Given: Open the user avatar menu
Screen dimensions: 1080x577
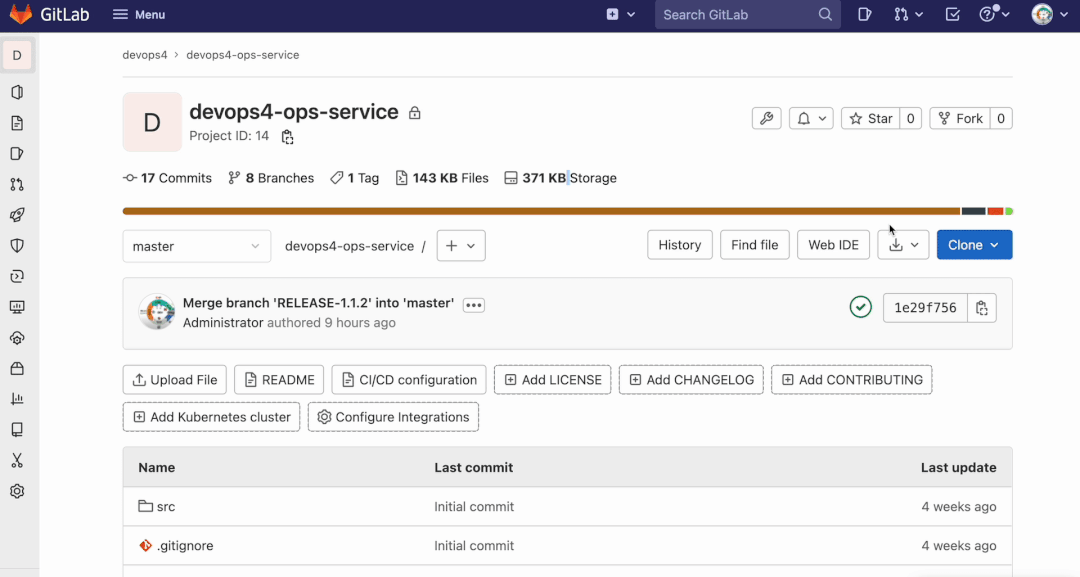Looking at the screenshot, I should point(1049,14).
